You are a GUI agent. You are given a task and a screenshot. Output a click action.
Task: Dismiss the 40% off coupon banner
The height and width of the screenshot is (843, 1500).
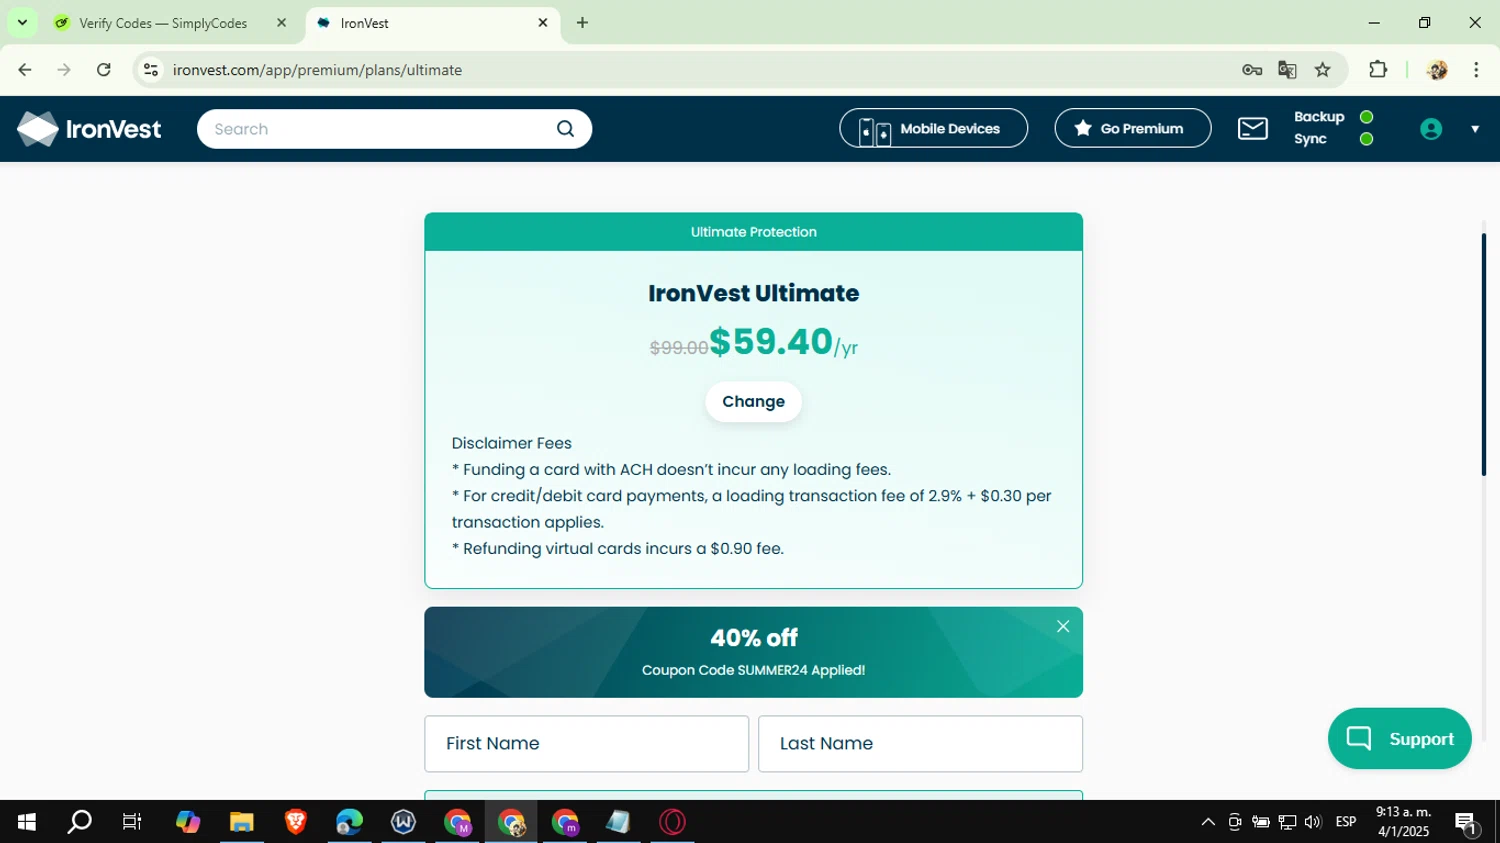[1063, 626]
